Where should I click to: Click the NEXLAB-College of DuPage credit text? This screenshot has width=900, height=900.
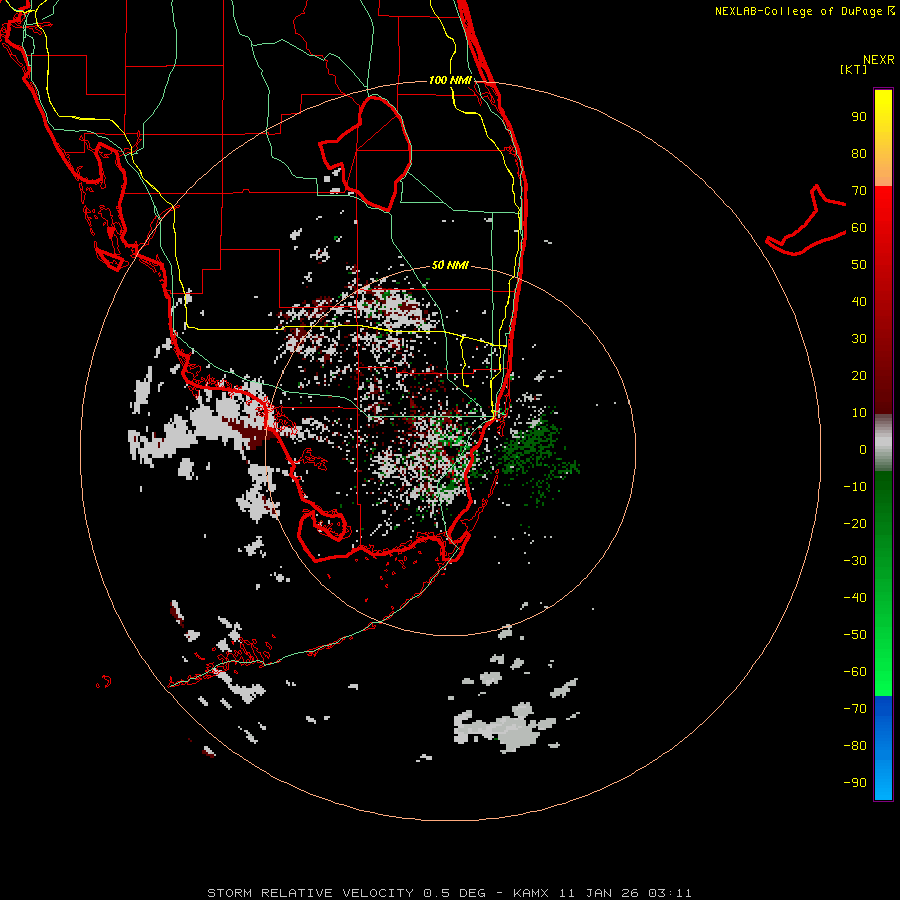[798, 11]
